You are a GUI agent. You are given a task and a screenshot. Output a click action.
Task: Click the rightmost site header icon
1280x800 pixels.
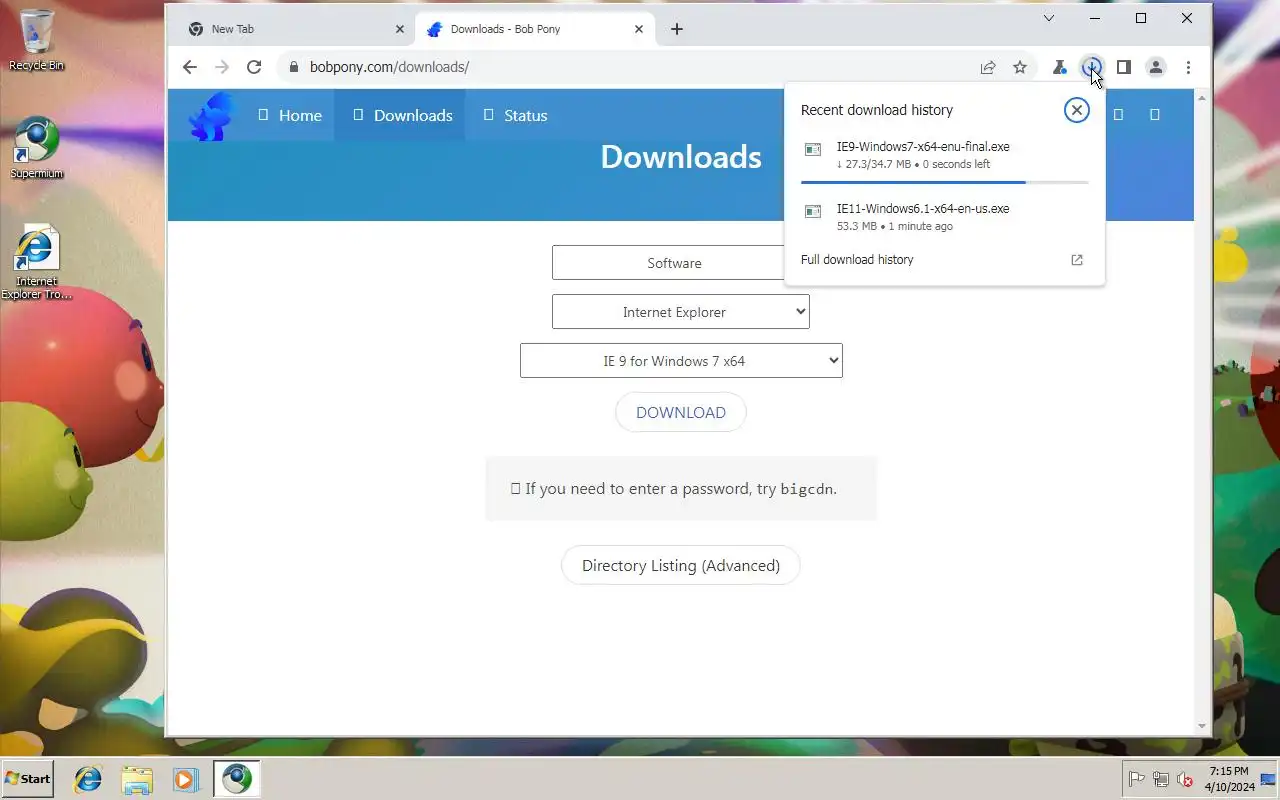1155,115
